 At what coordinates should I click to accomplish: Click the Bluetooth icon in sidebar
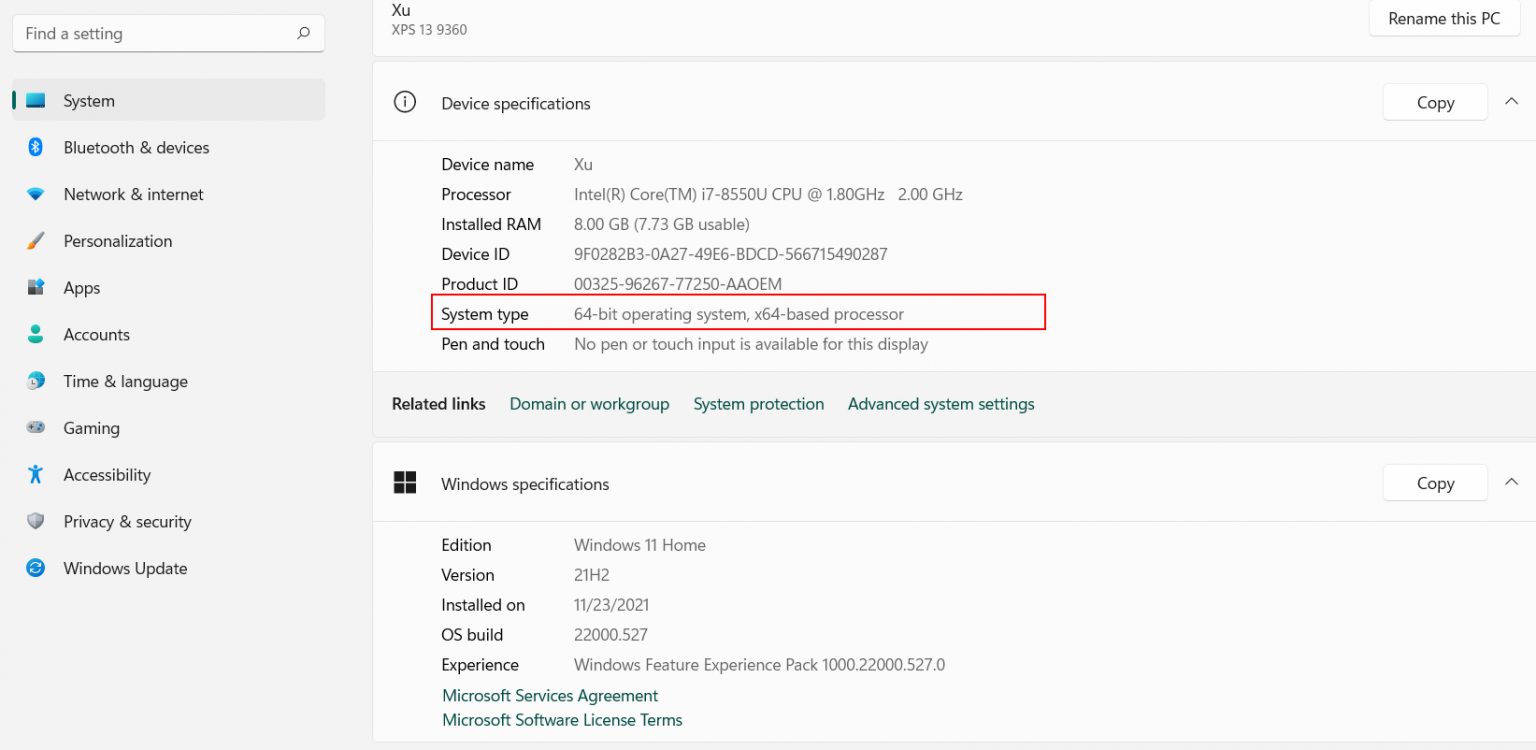(x=36, y=148)
